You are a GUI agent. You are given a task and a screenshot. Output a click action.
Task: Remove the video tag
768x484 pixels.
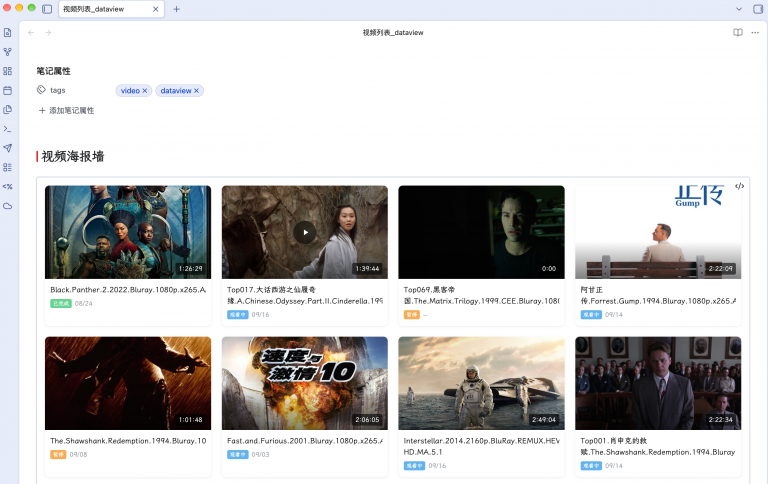coord(144,91)
